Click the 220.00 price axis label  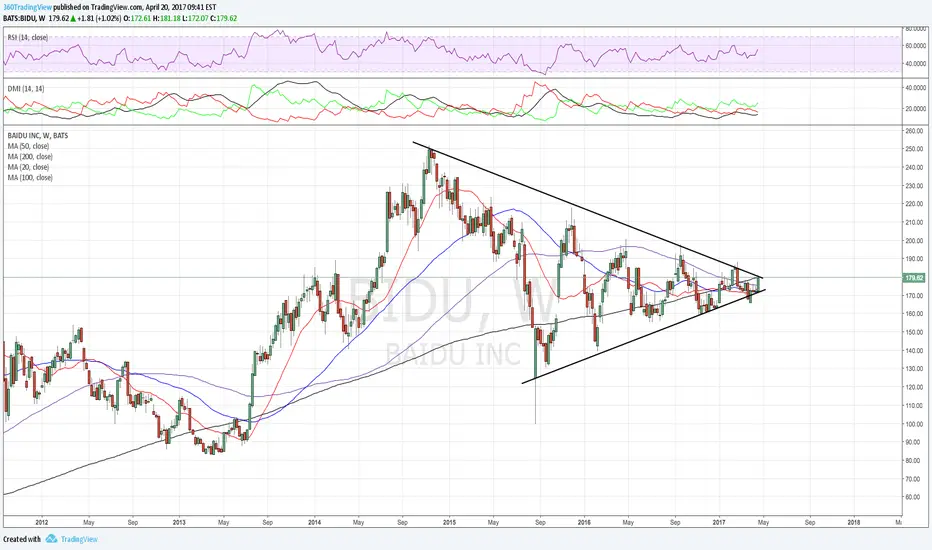pyautogui.click(x=914, y=204)
